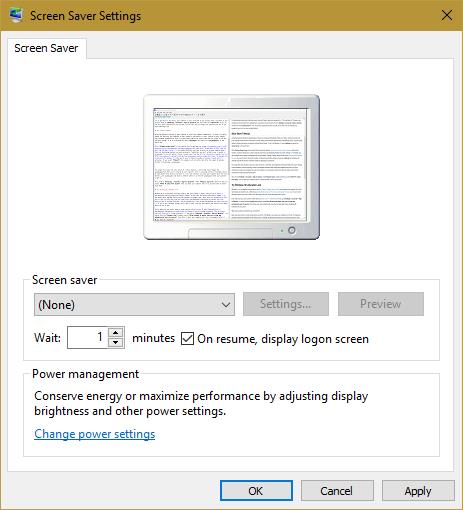Click the Screen saver group label
The height and width of the screenshot is (510, 463).
pyautogui.click(x=65, y=280)
